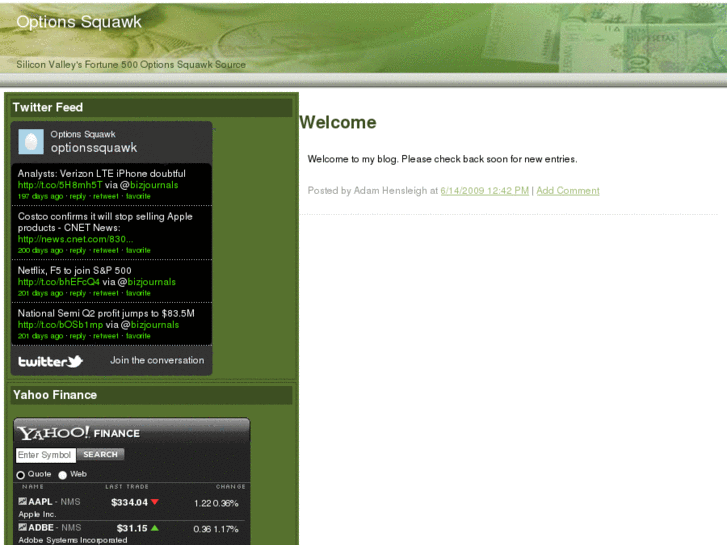Image resolution: width=727 pixels, height=545 pixels.
Task: Reply to the Verizon LTE iPhone tweet
Action: 78,196
